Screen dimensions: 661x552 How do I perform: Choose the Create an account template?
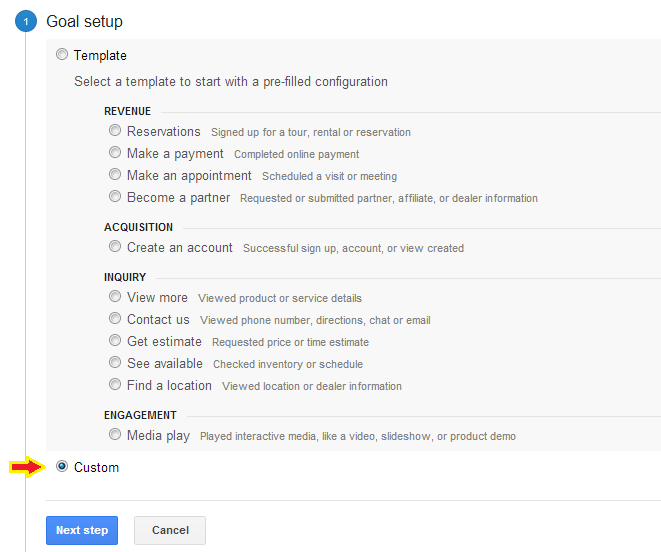click(115, 246)
